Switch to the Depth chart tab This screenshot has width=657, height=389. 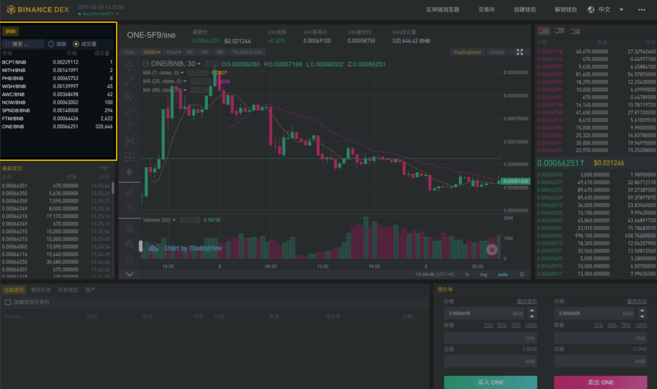click(497, 52)
